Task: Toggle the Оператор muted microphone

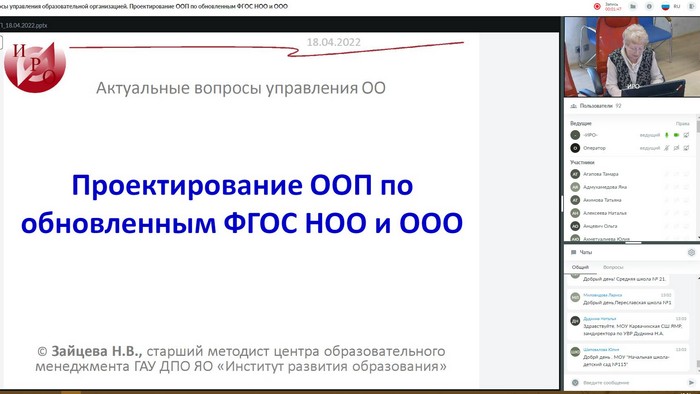Action: tap(667, 148)
